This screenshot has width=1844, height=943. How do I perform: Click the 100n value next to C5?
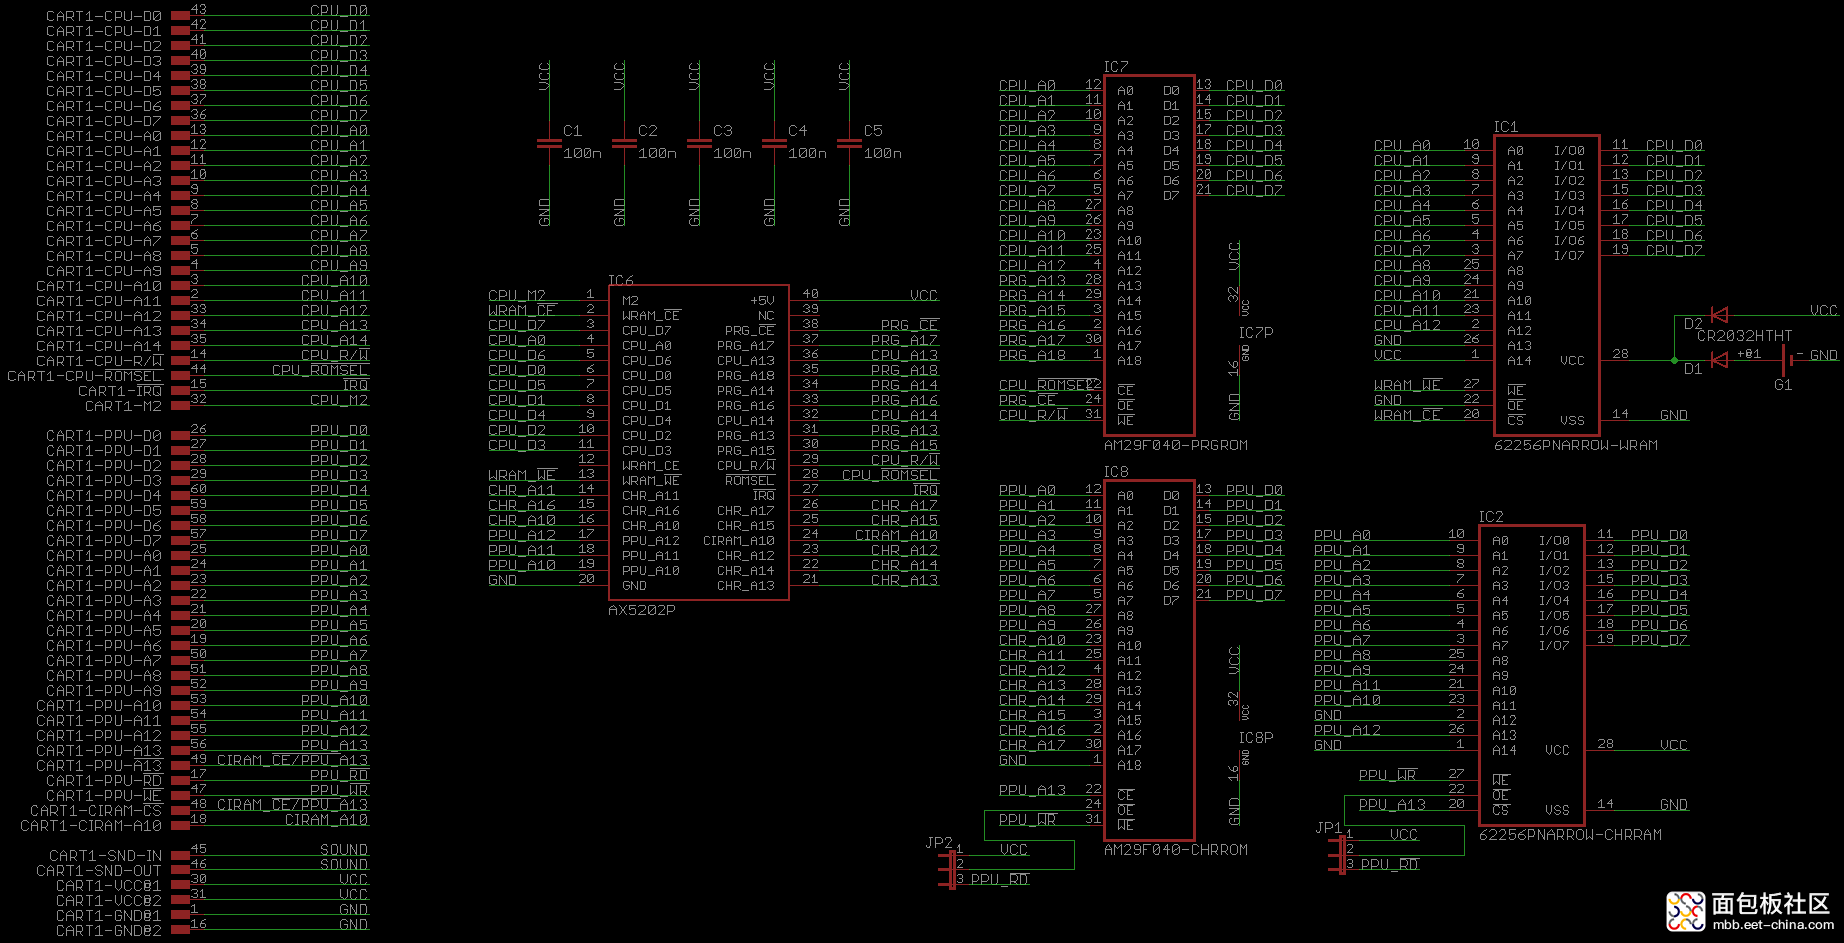(882, 154)
